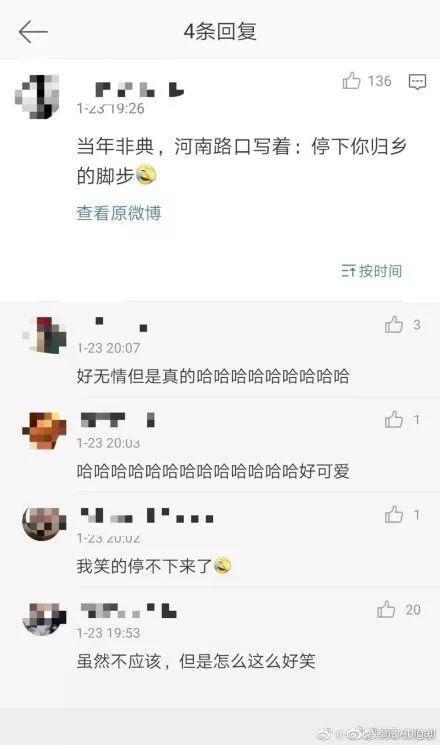
Task: Open the avatar of the 虽然不应该 commenter
Action: pyautogui.click(x=44, y=619)
